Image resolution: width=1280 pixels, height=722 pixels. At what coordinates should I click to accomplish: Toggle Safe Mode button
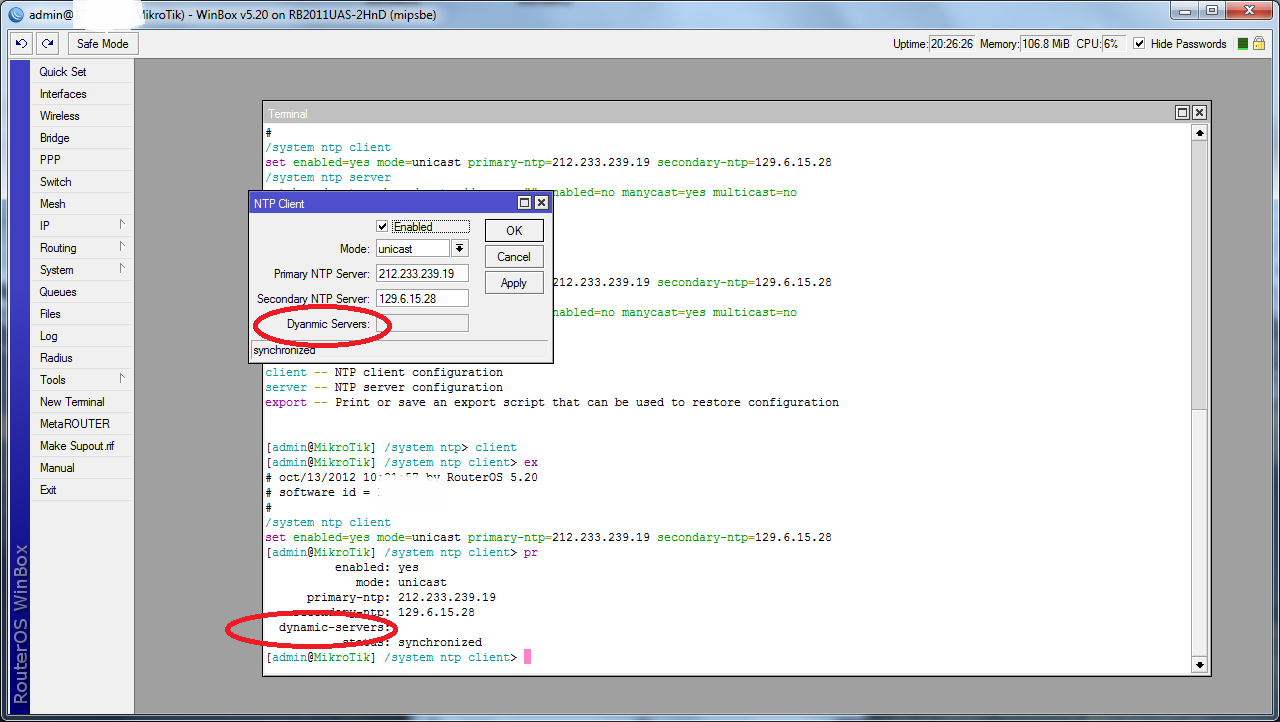[102, 44]
